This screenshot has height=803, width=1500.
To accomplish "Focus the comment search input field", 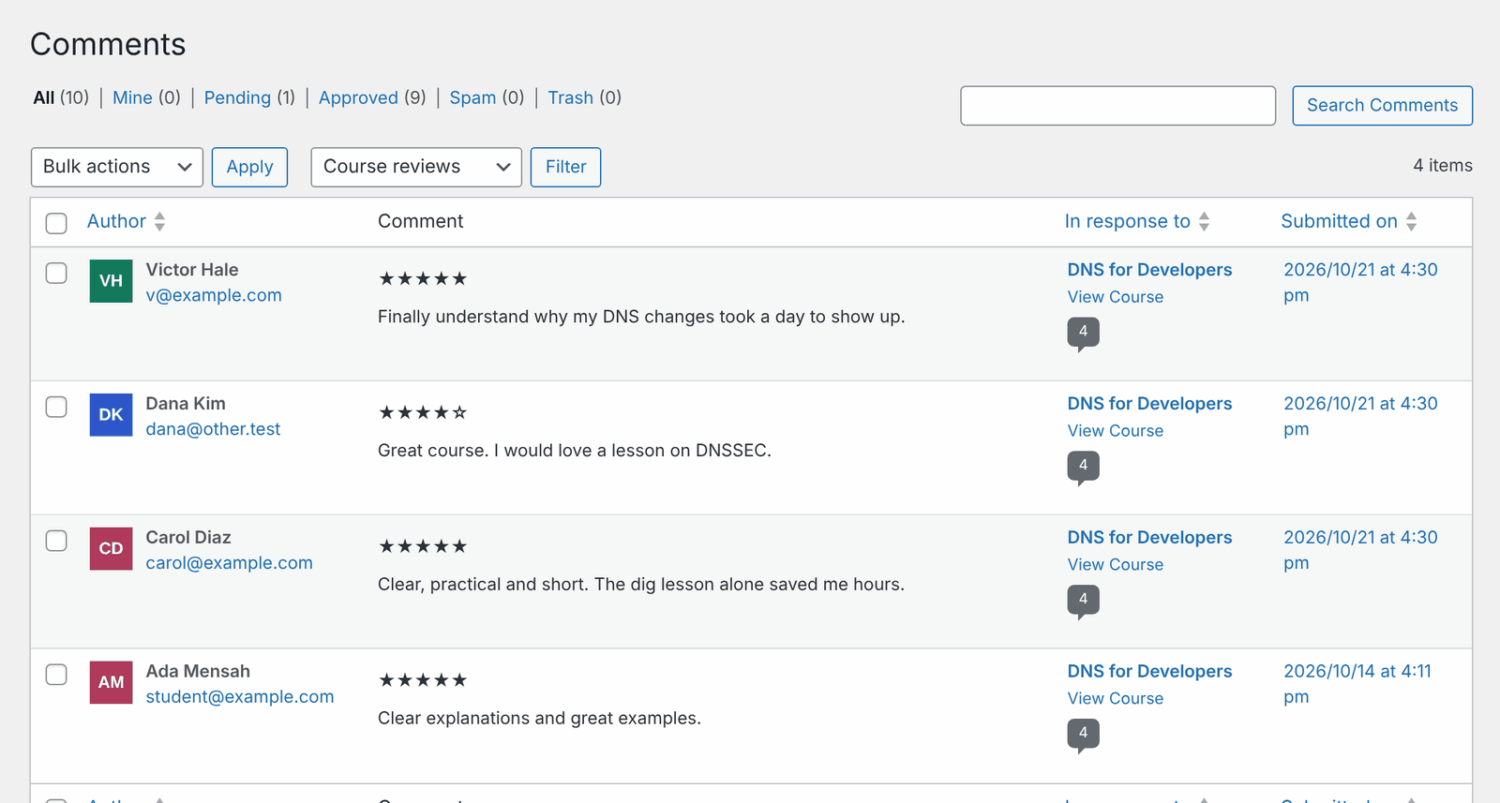I will pyautogui.click(x=1118, y=105).
